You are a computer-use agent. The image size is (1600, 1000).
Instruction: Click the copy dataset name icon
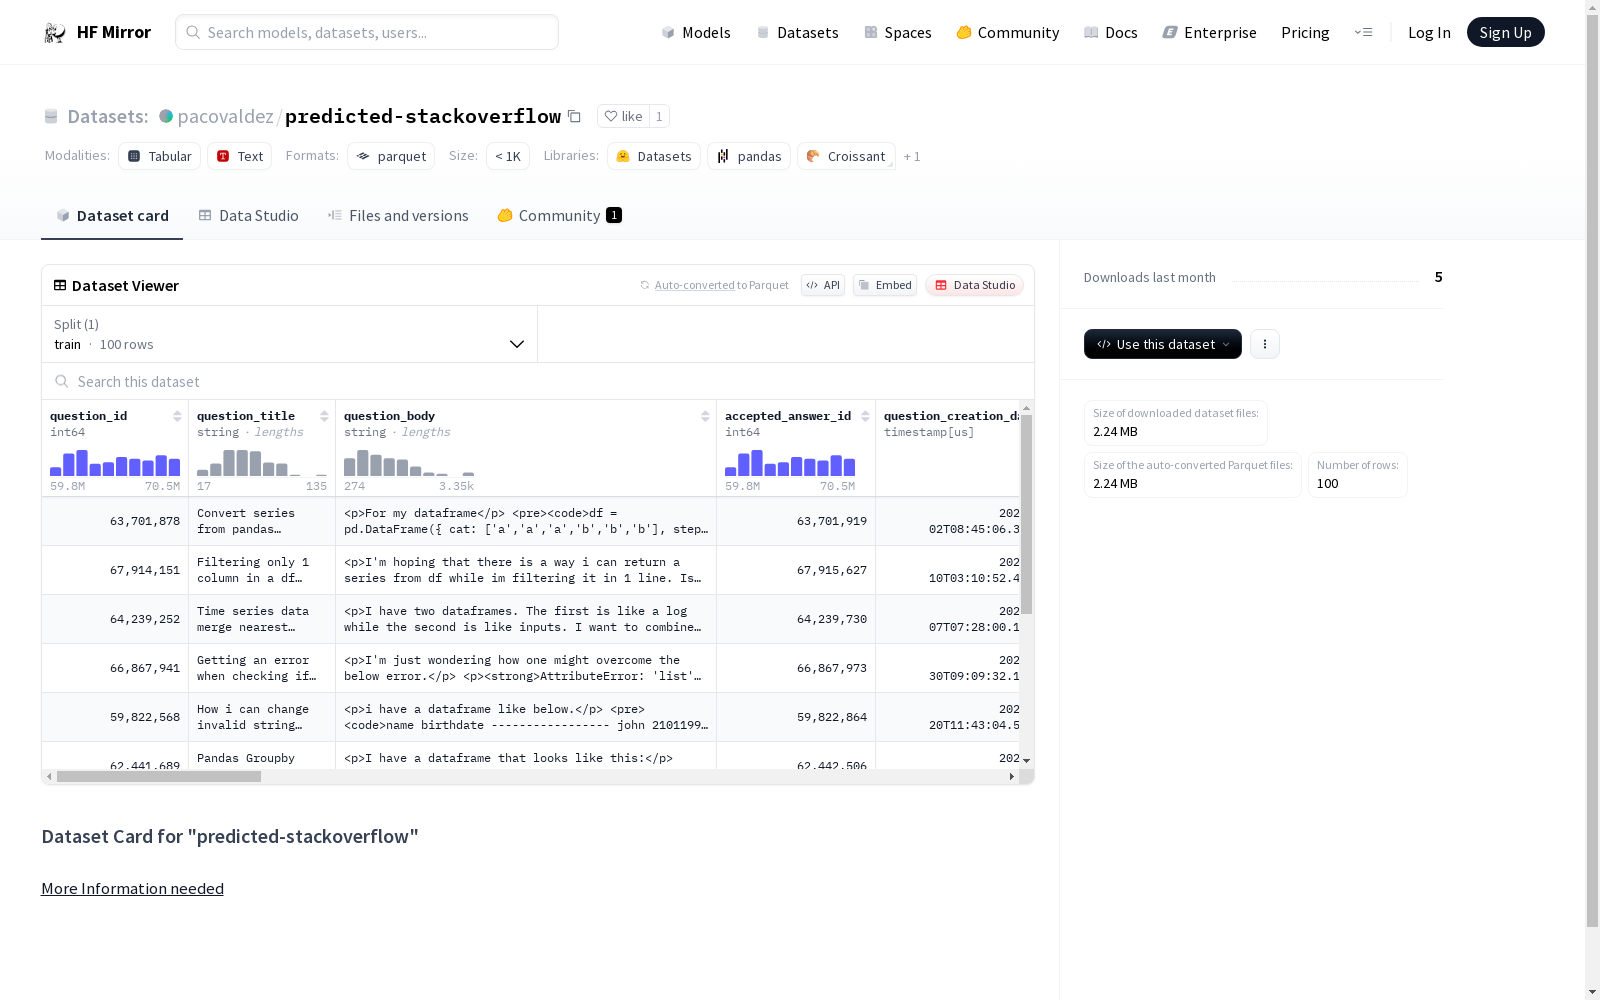pyautogui.click(x=574, y=116)
